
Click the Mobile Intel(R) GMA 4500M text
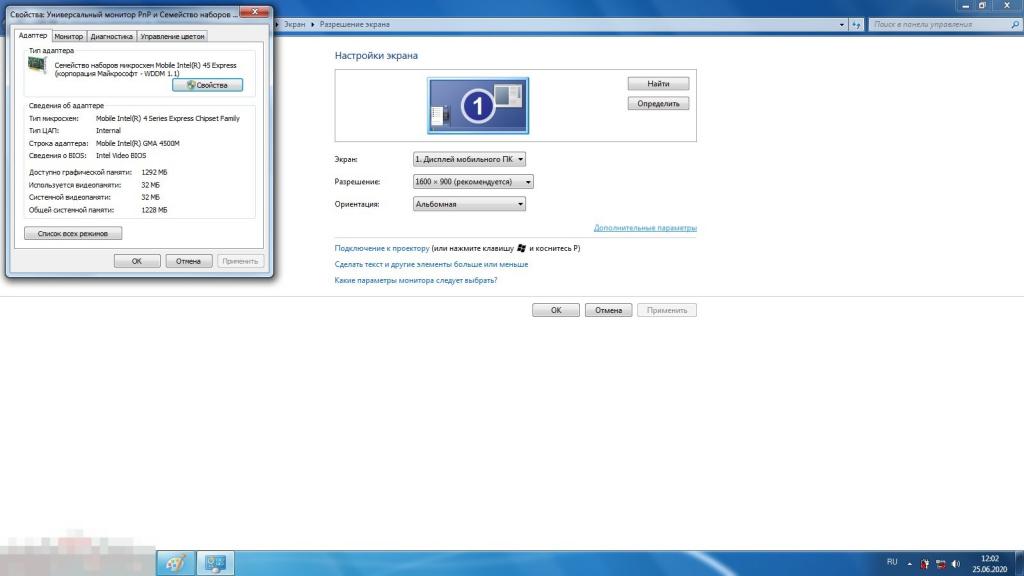tap(138, 143)
